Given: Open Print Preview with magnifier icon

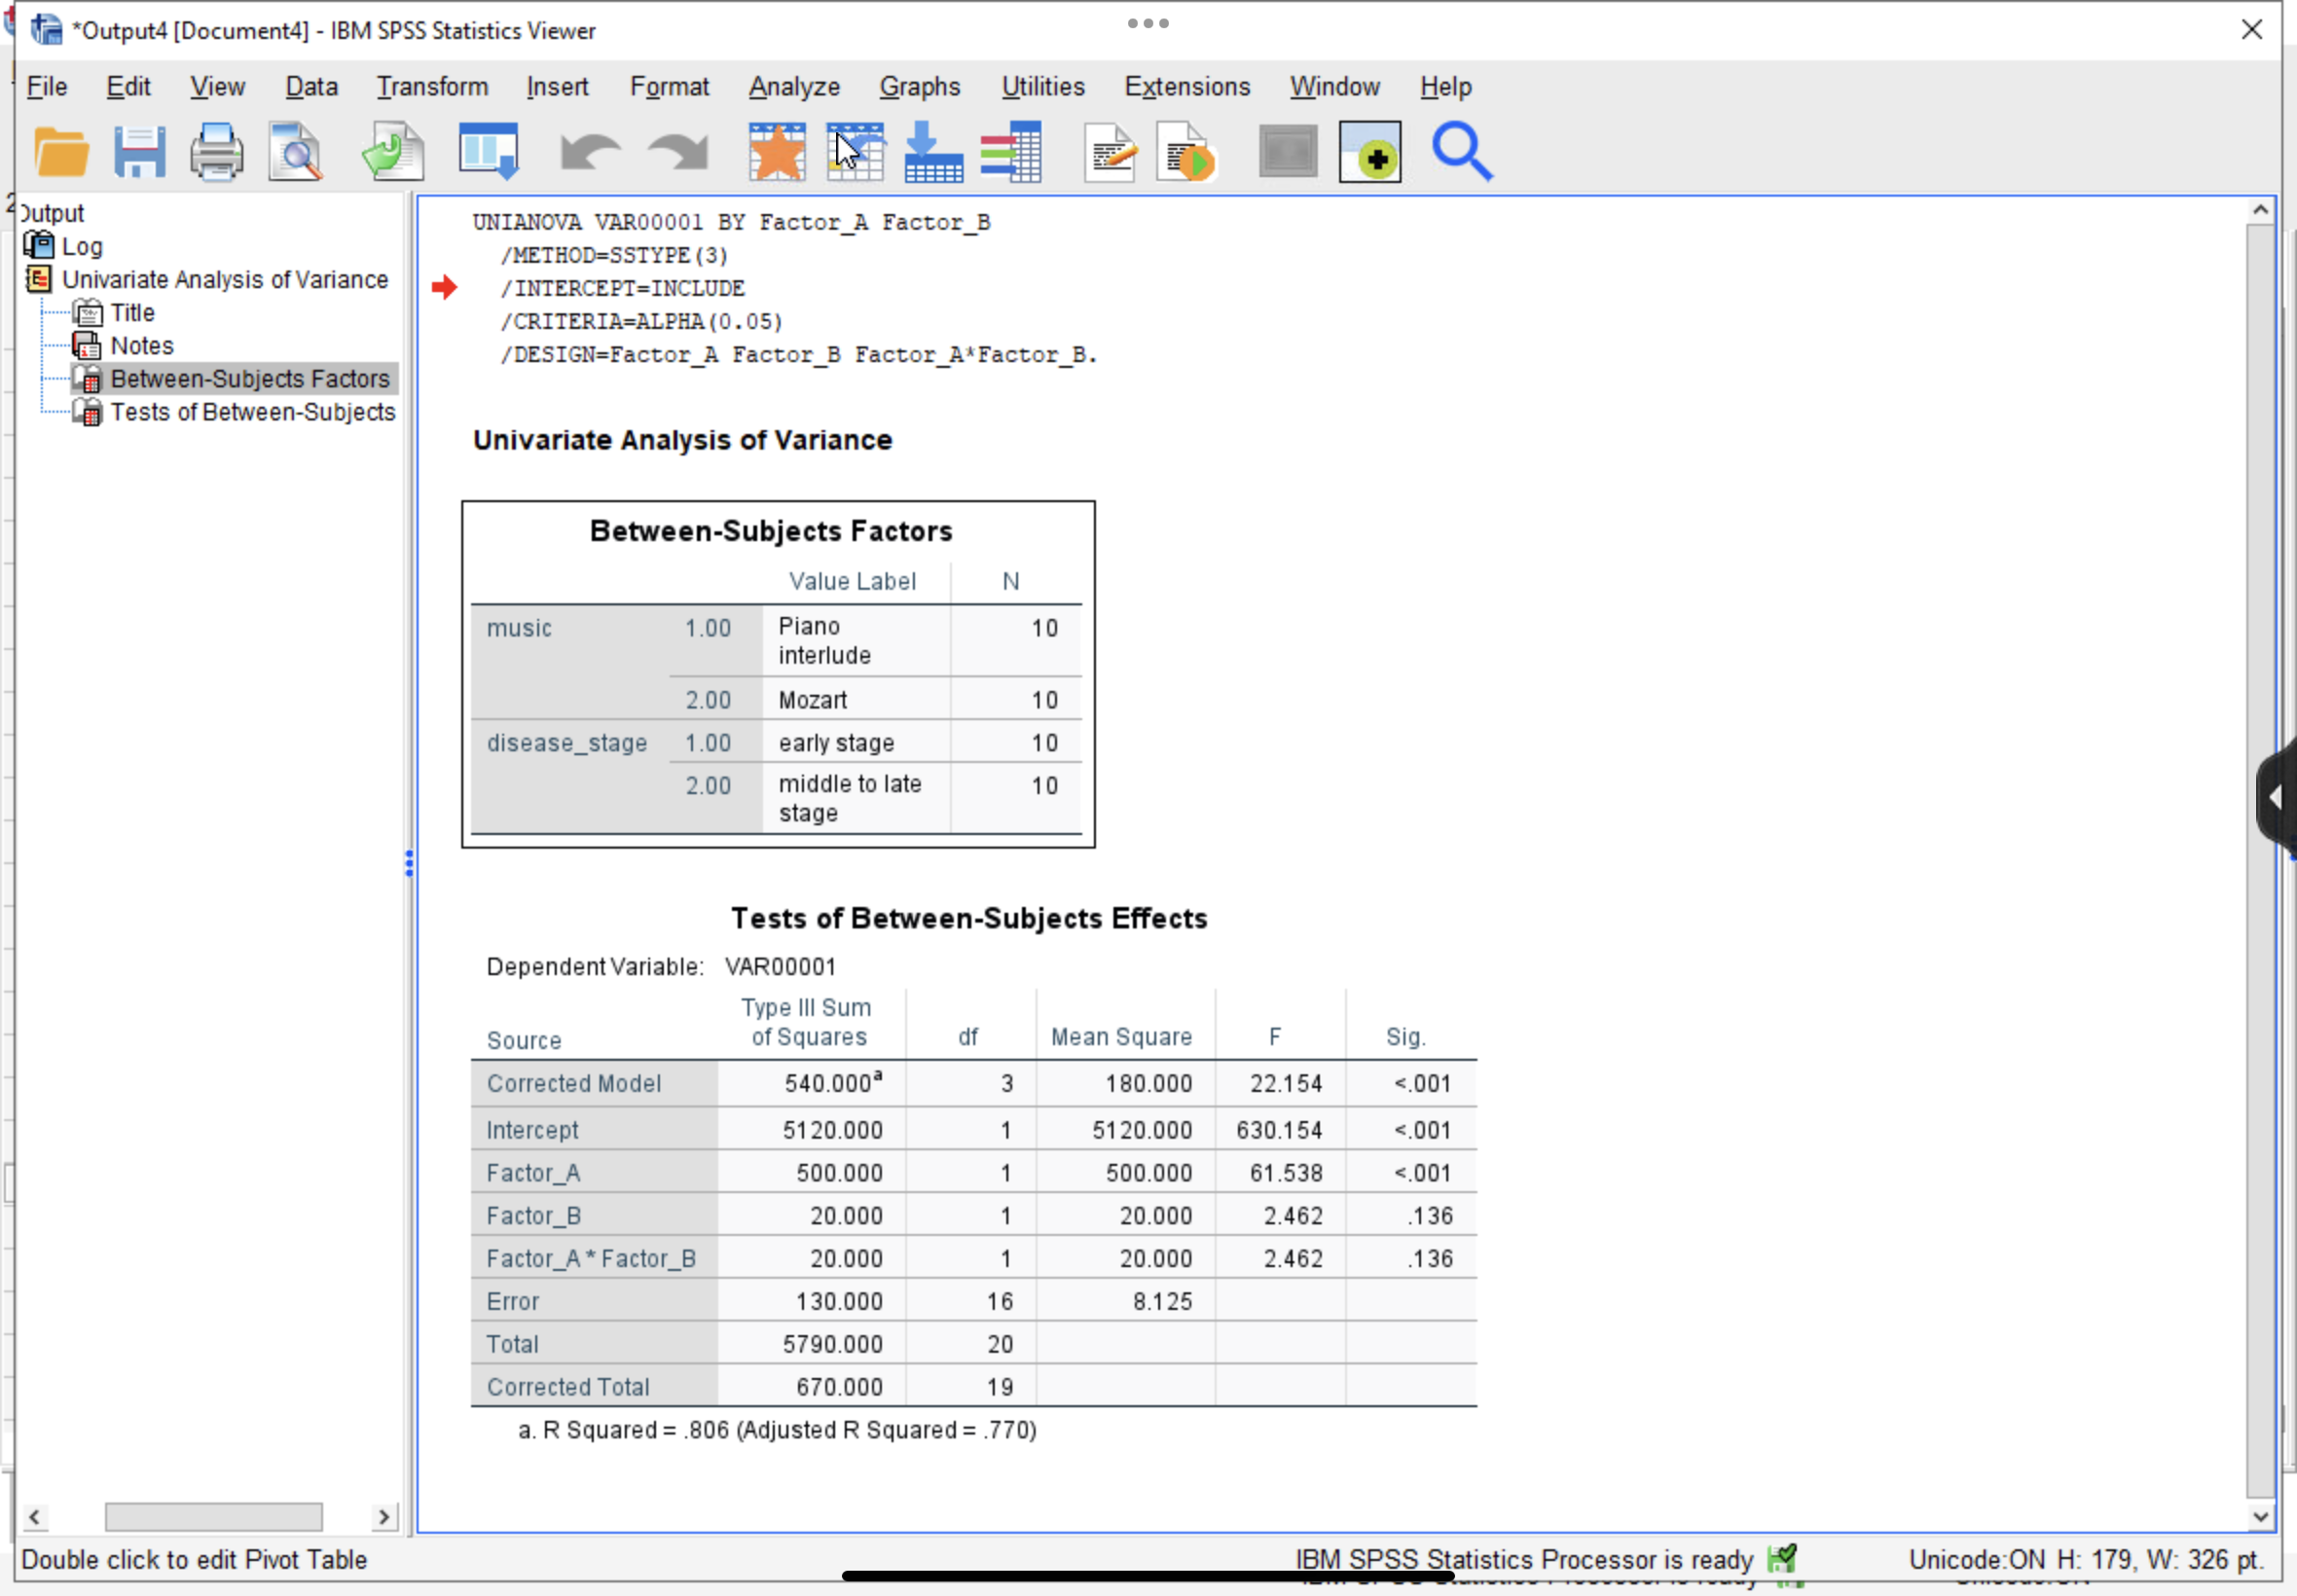Looking at the screenshot, I should 295,153.
